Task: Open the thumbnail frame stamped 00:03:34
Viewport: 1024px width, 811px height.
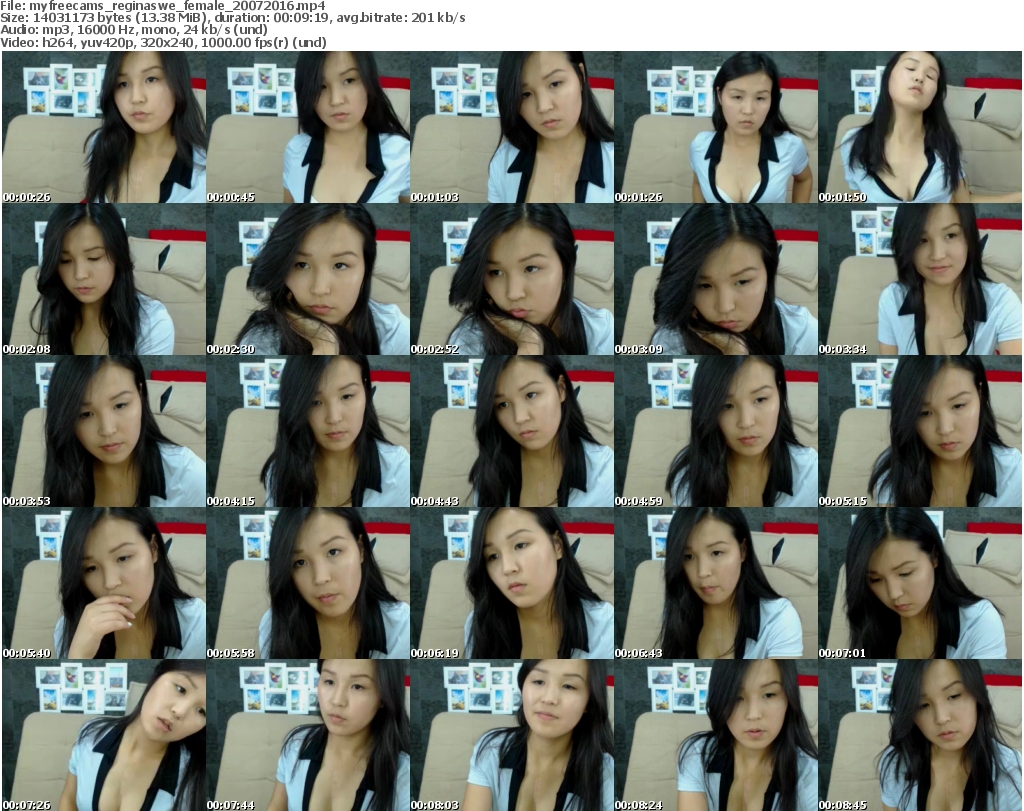Action: 920,279
